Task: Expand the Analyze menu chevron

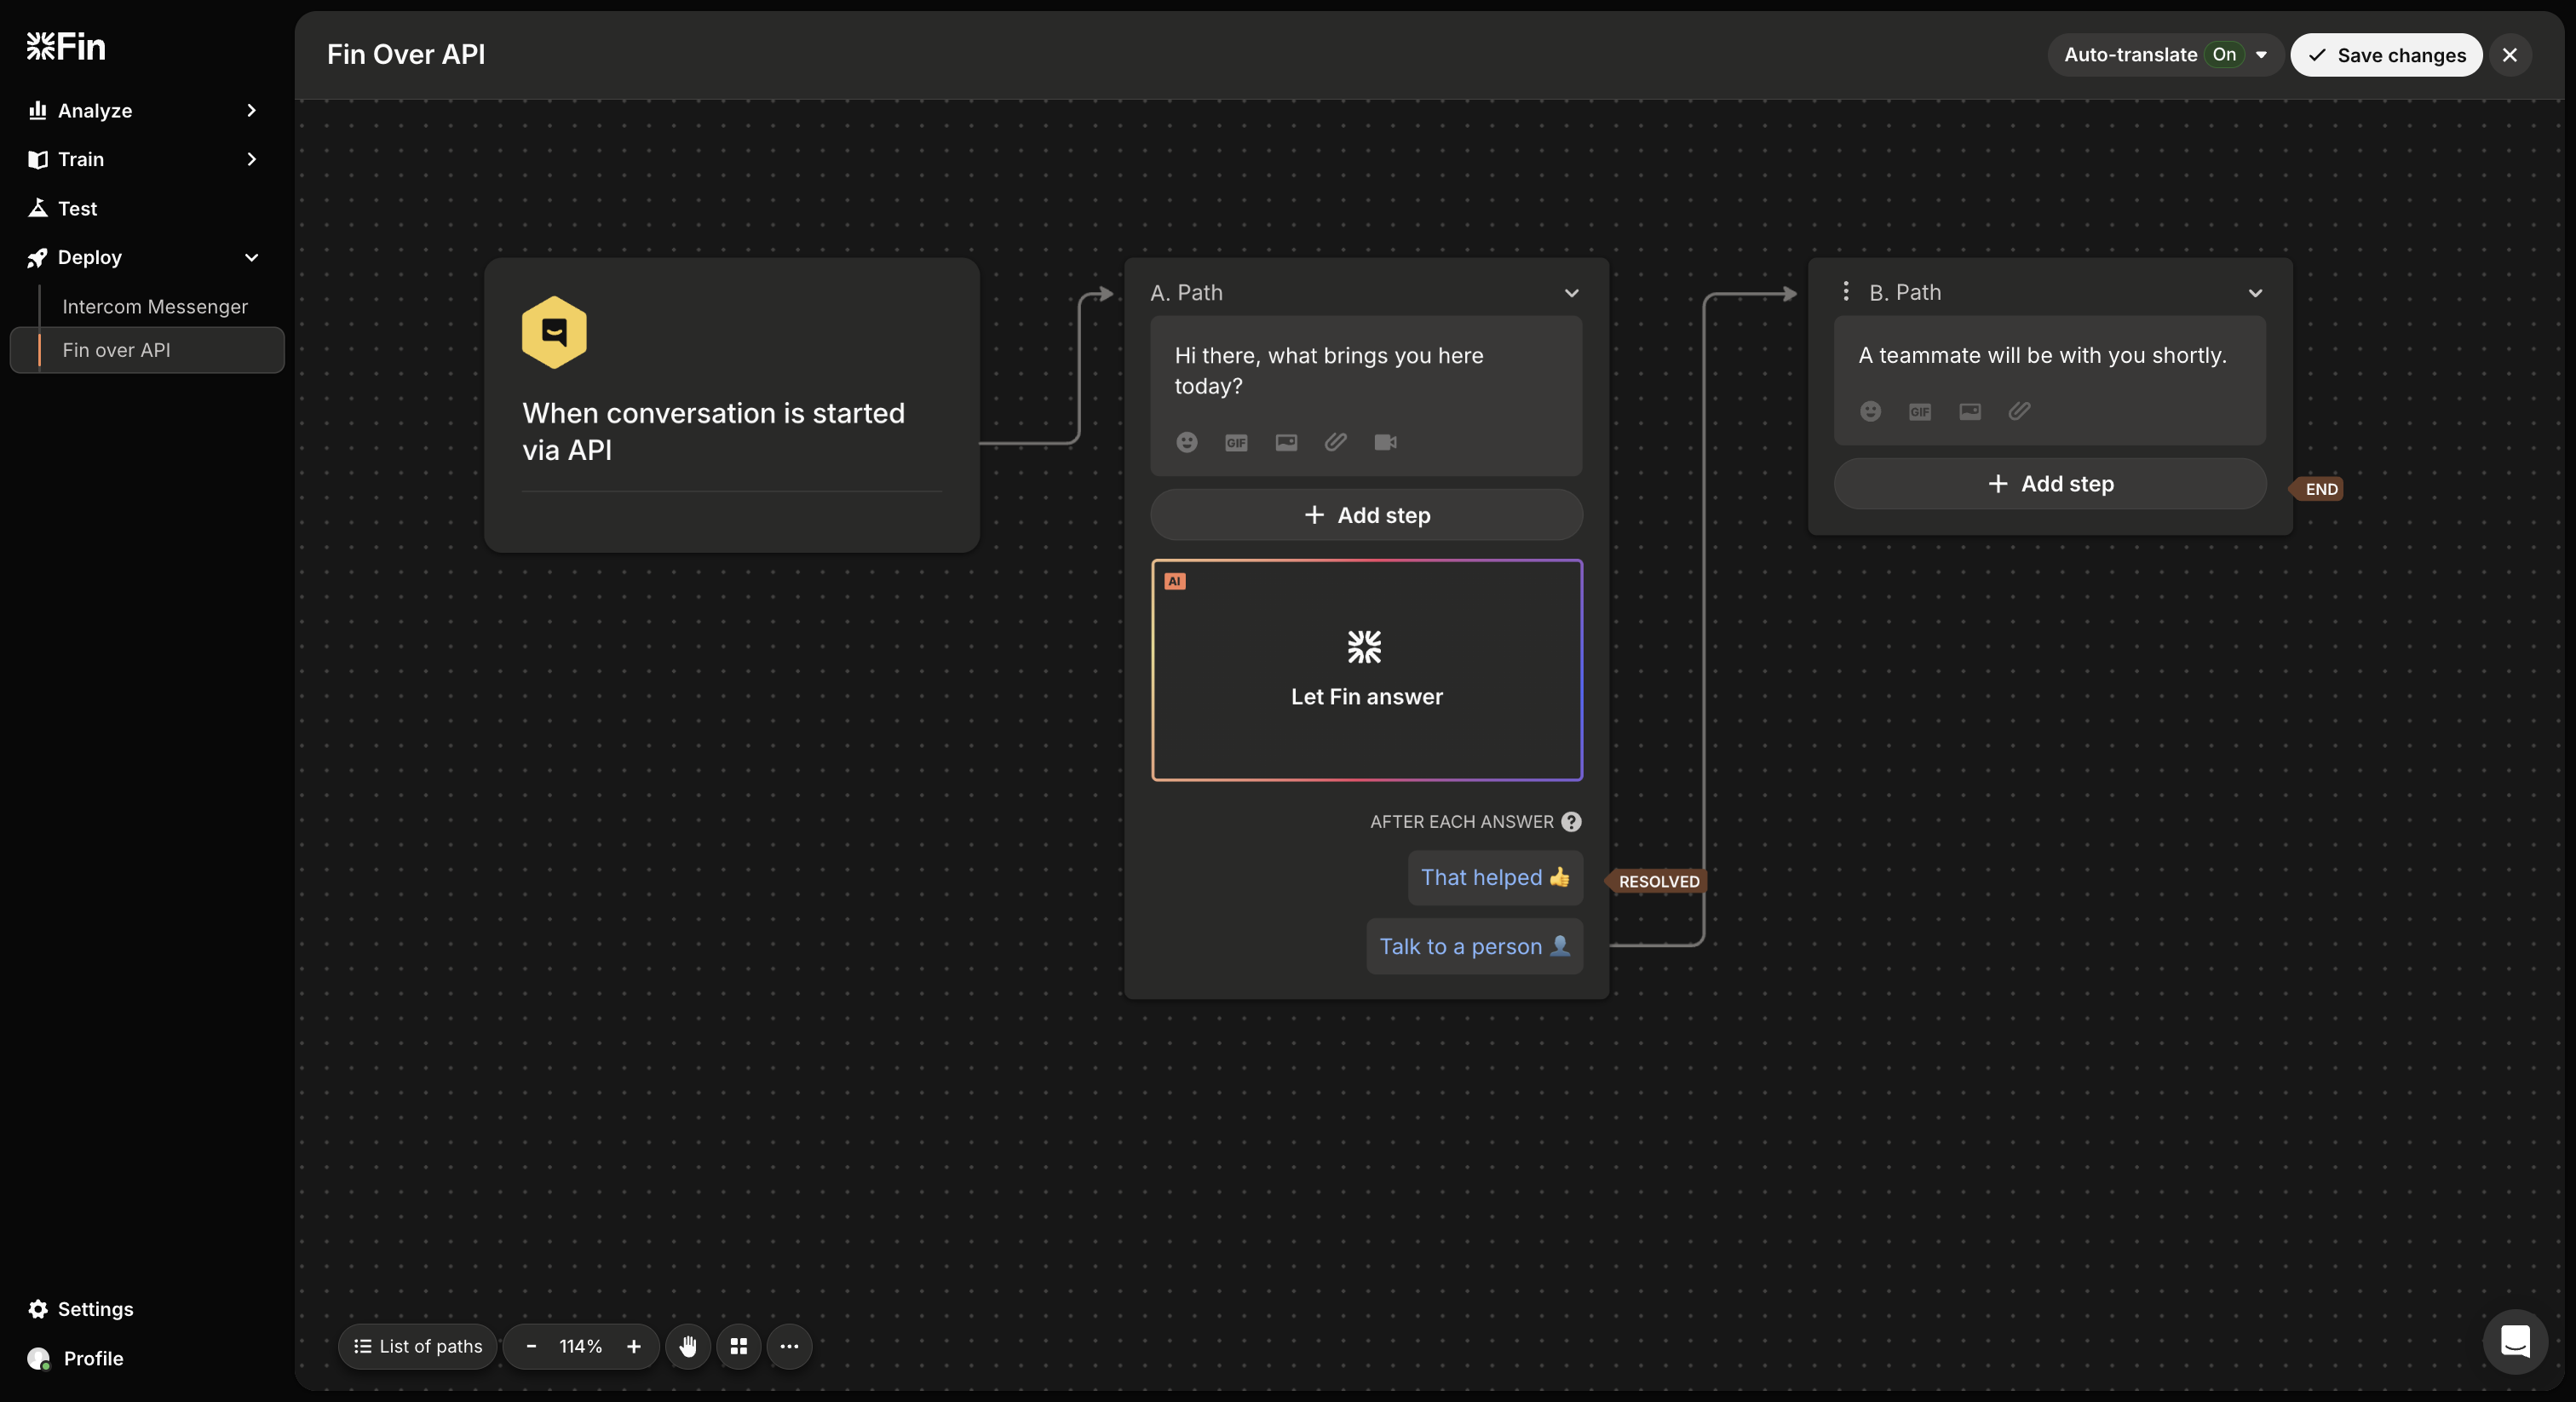Action: coord(252,110)
